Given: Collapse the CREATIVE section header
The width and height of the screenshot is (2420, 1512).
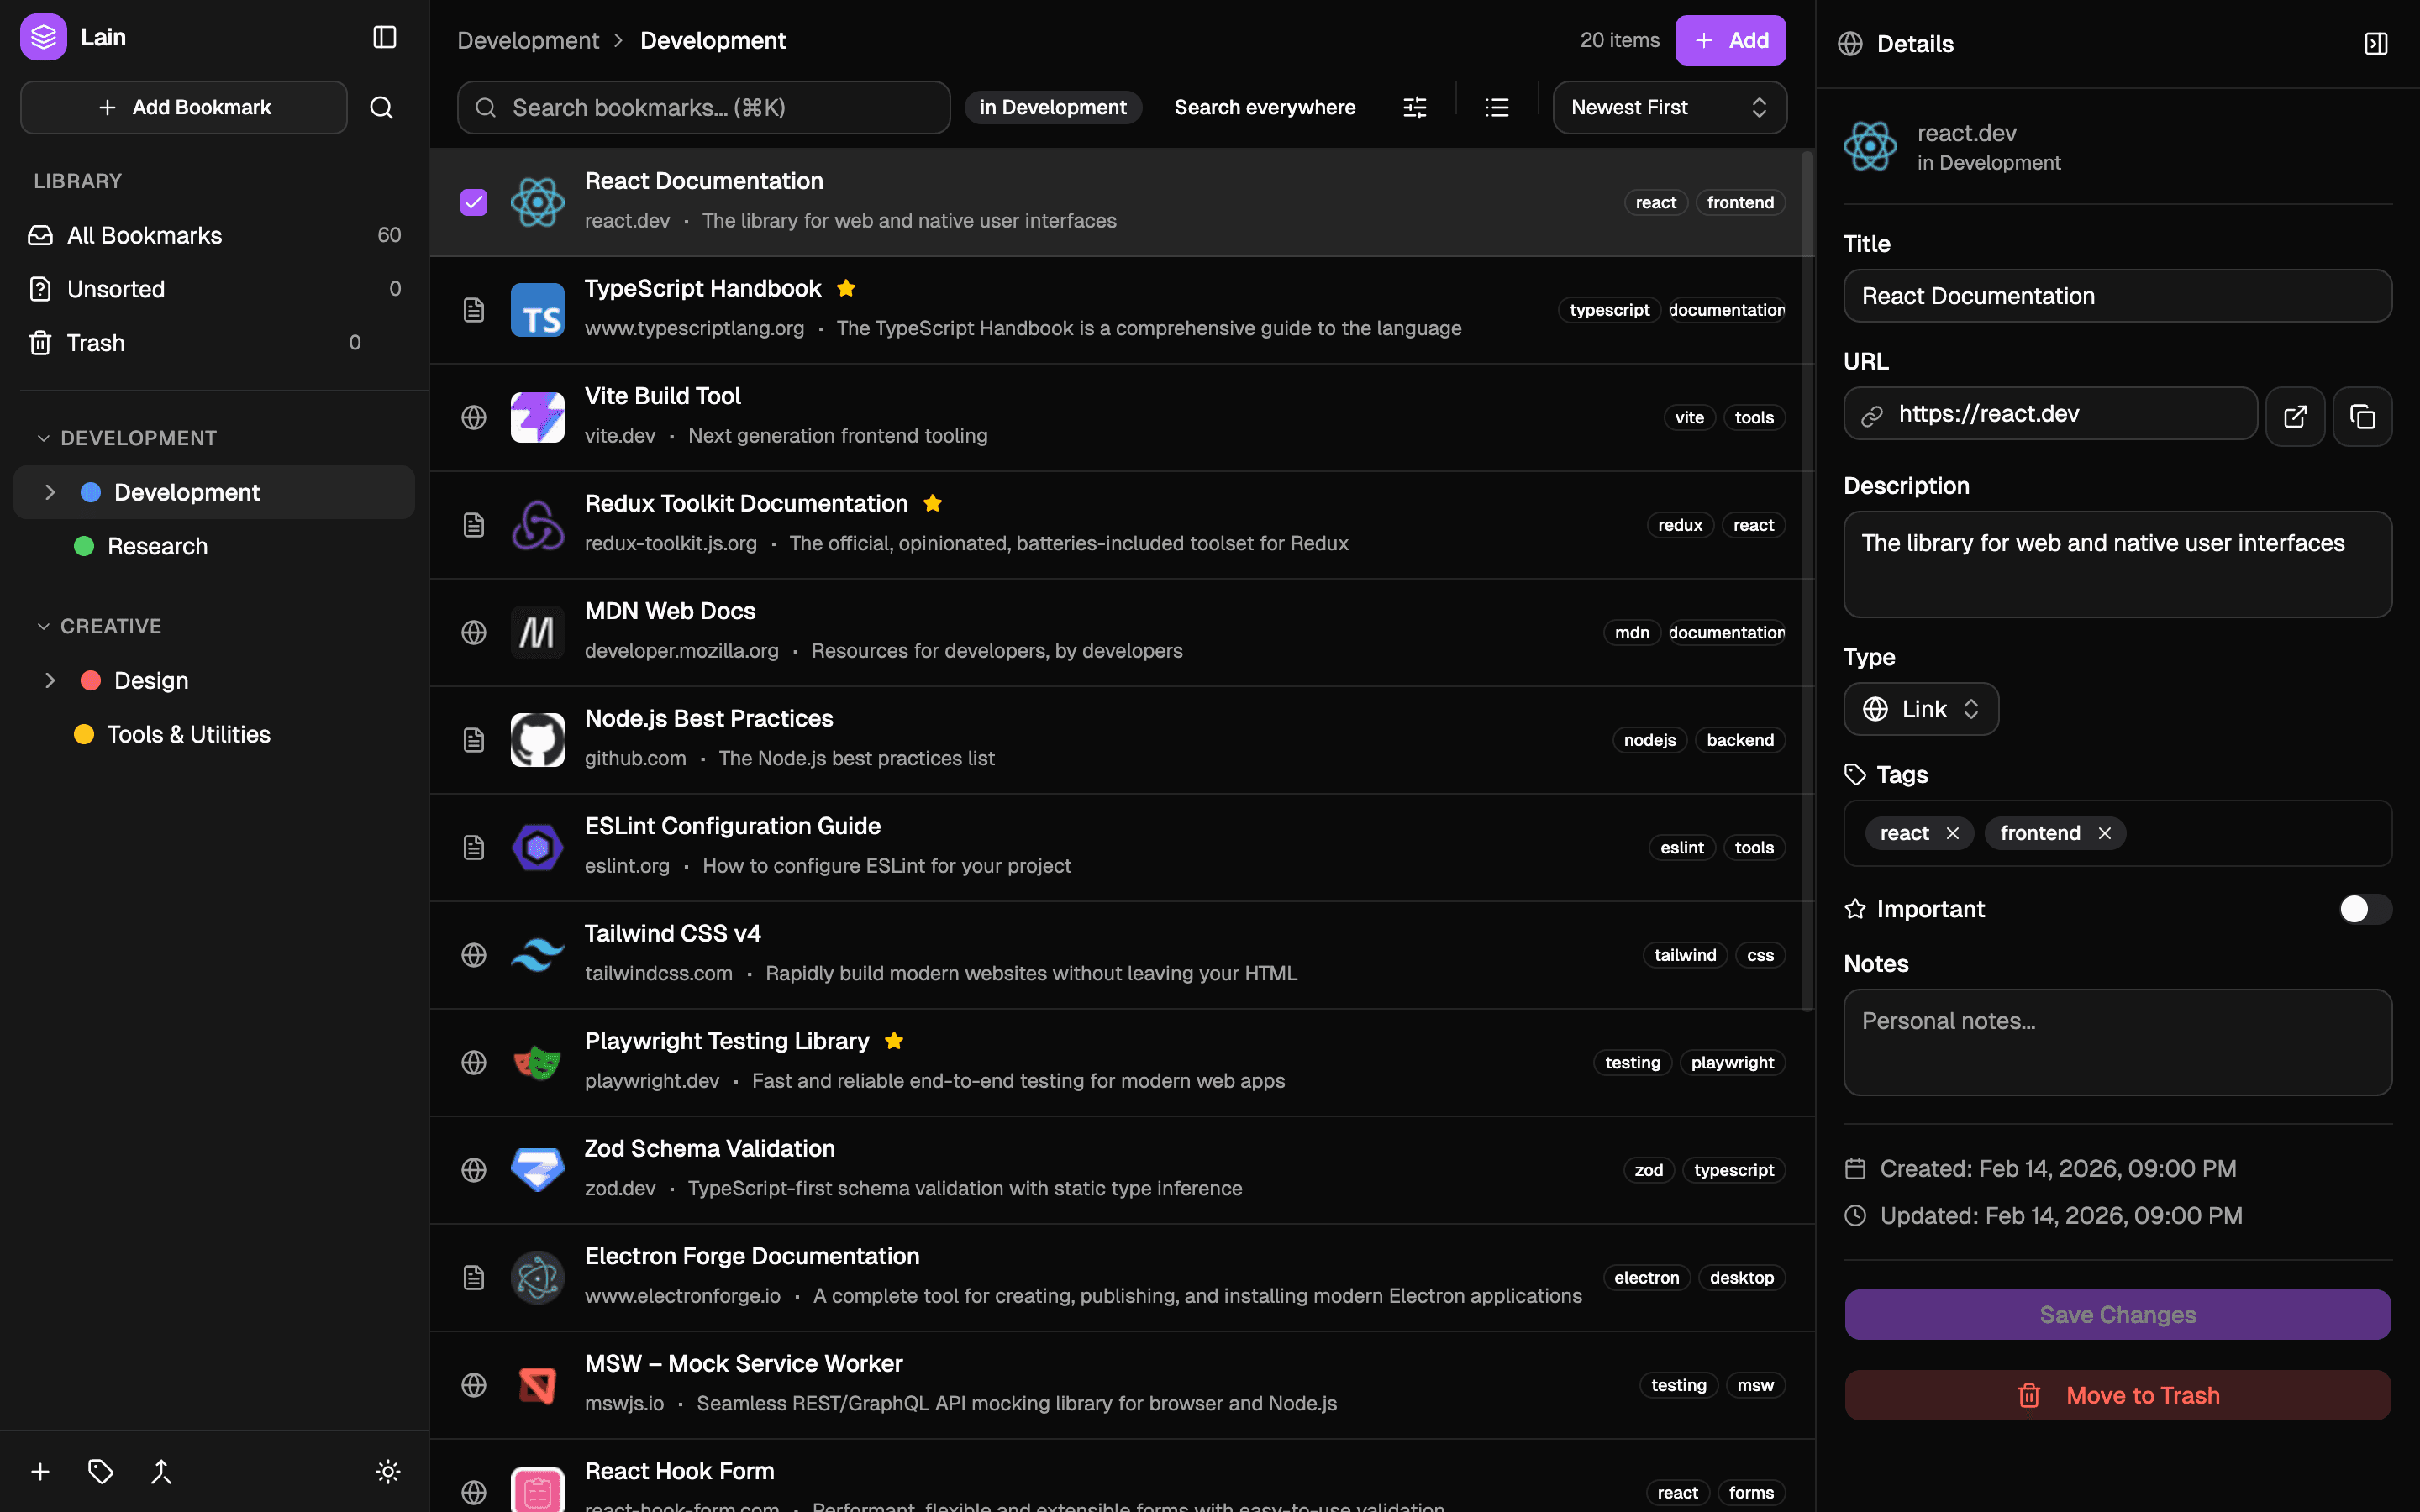Looking at the screenshot, I should 98,626.
